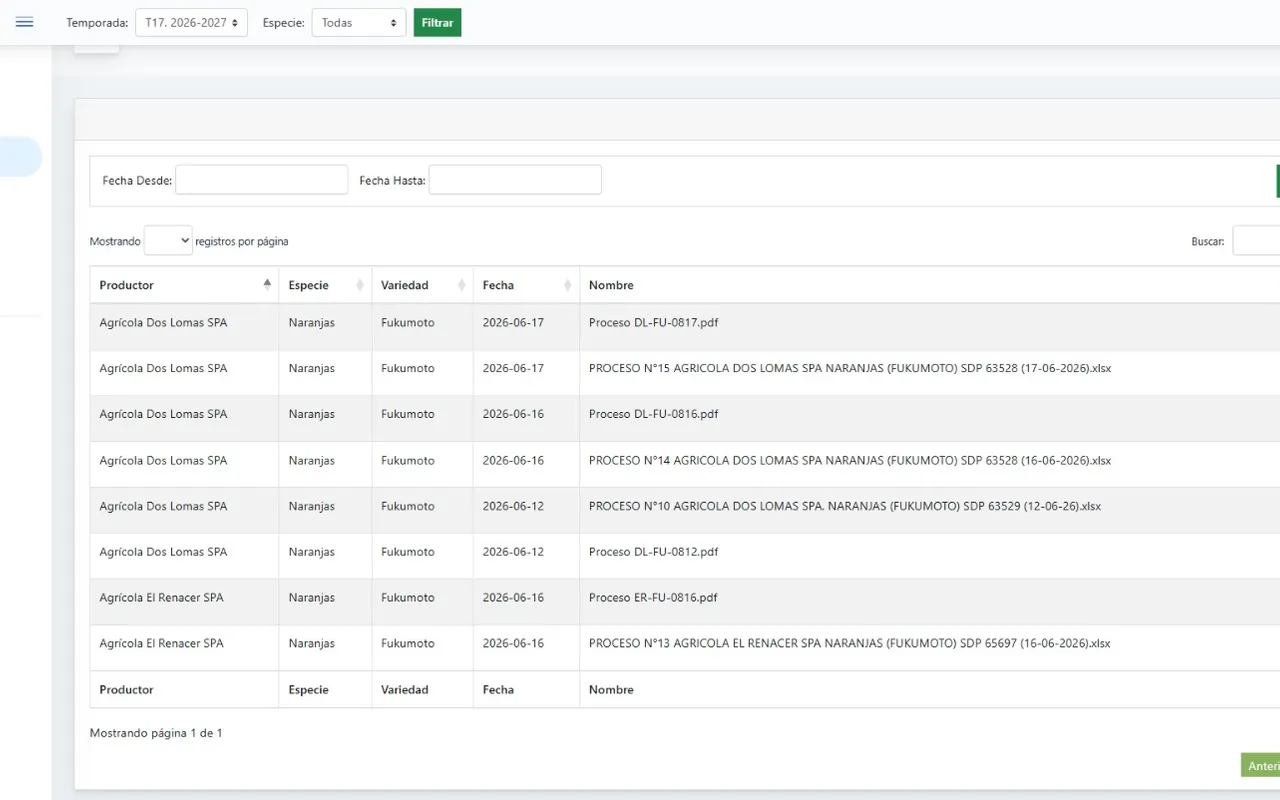Select file Proceso ER-FU-0816.pdf
The height and width of the screenshot is (800, 1280).
(653, 597)
